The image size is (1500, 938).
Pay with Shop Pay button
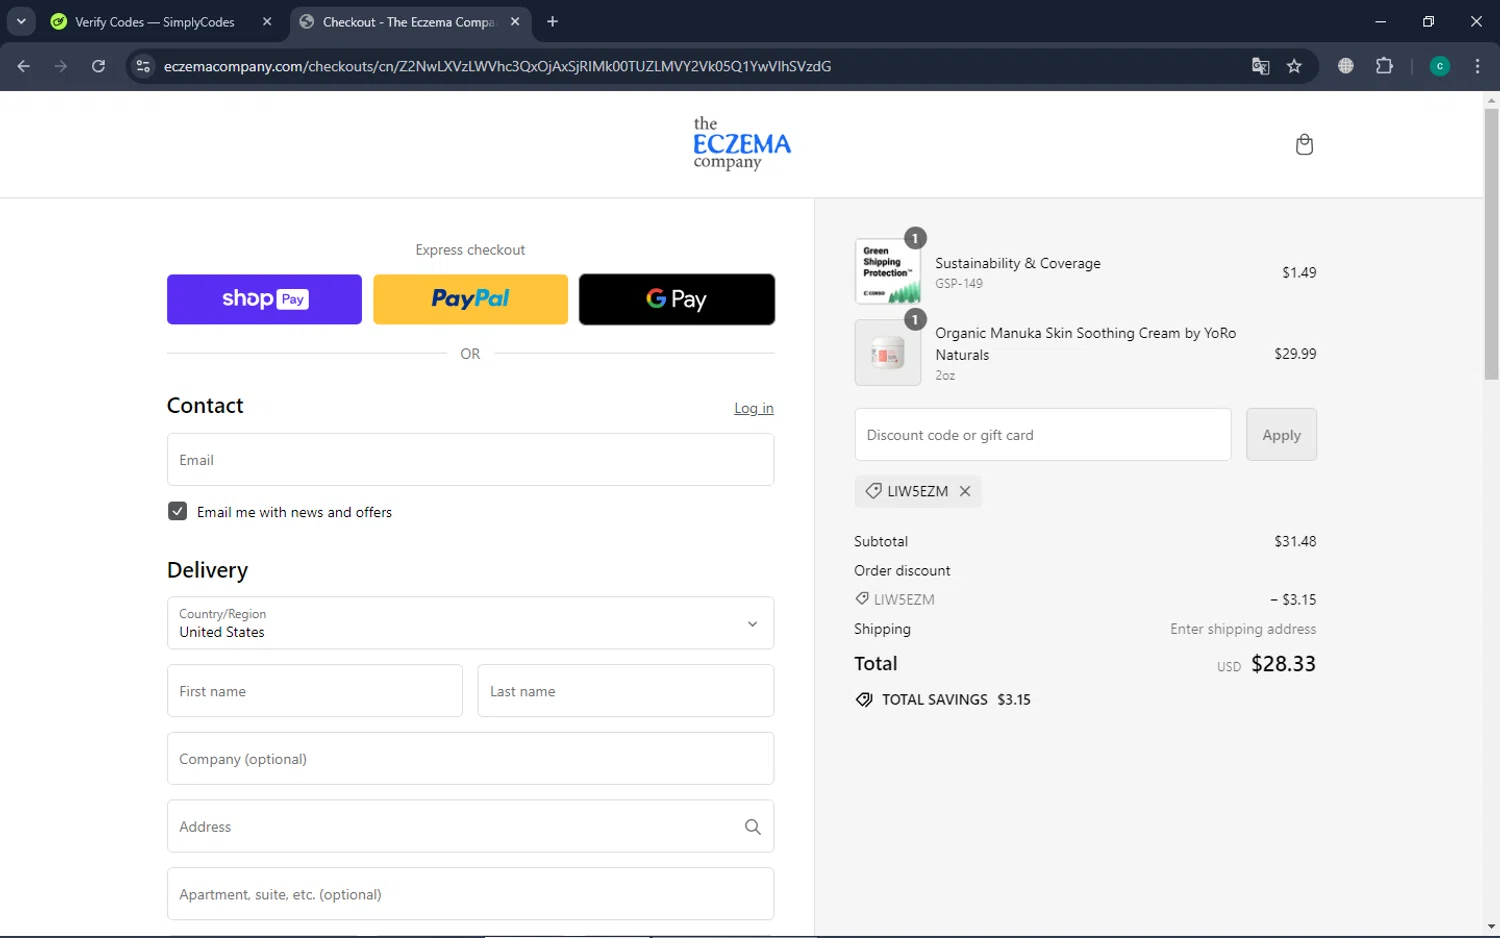(264, 299)
